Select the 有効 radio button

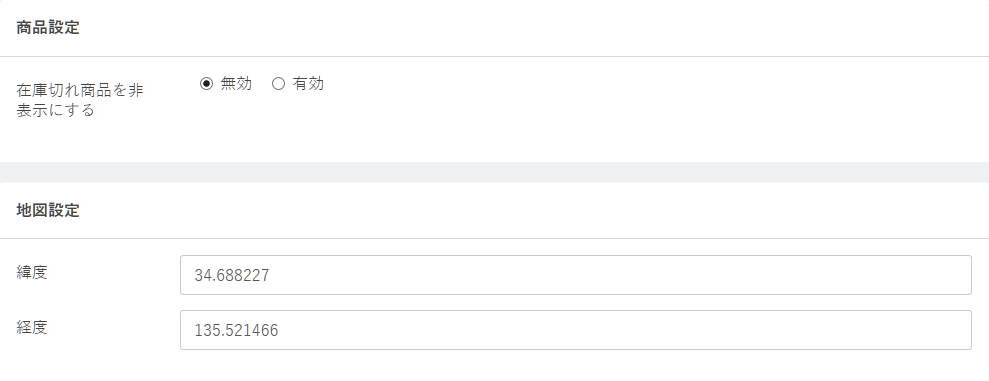coord(278,83)
